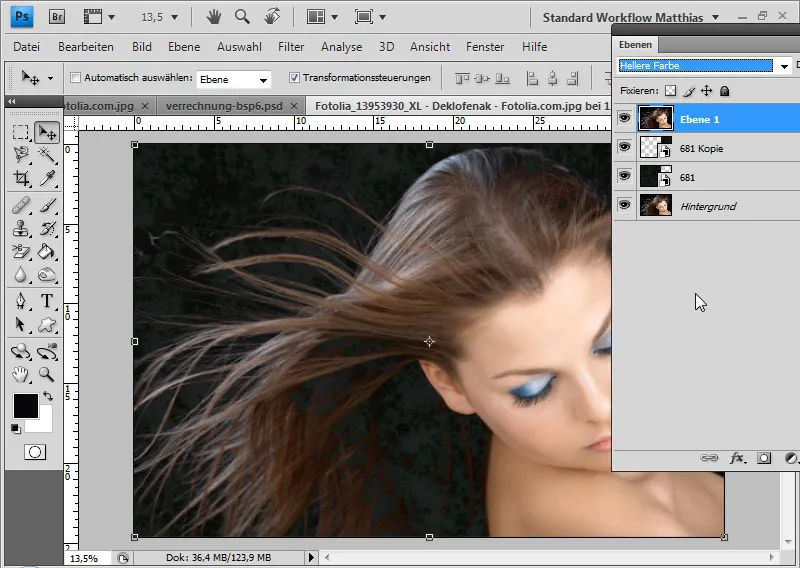Screen dimensions: 800x568
Task: Select the Type tool
Action: pos(47,301)
